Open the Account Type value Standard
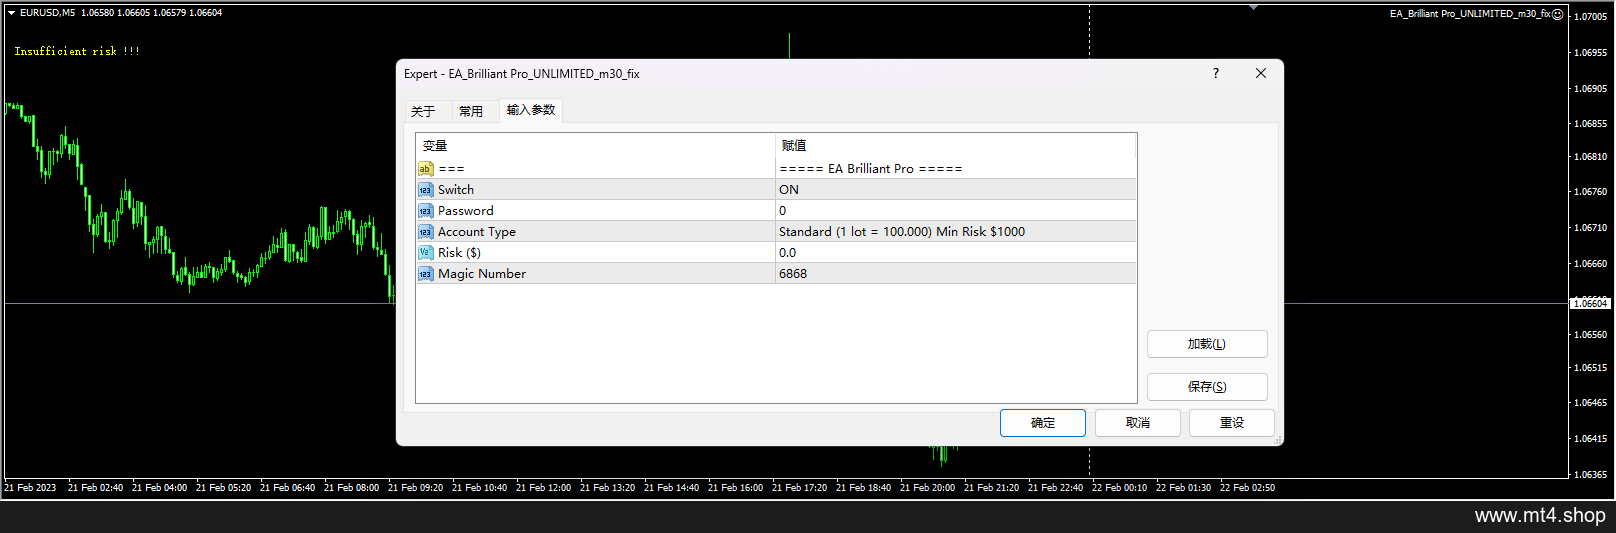This screenshot has height=533, width=1616. [956, 232]
